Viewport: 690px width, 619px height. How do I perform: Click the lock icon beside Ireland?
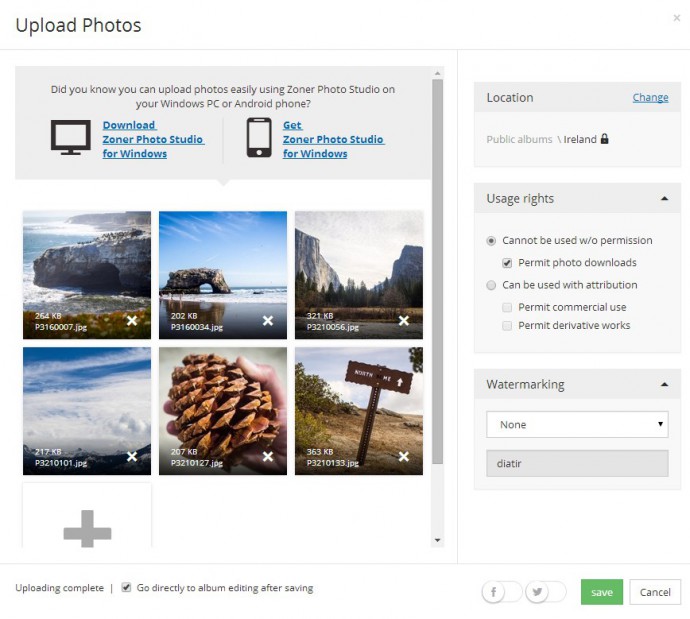click(605, 139)
